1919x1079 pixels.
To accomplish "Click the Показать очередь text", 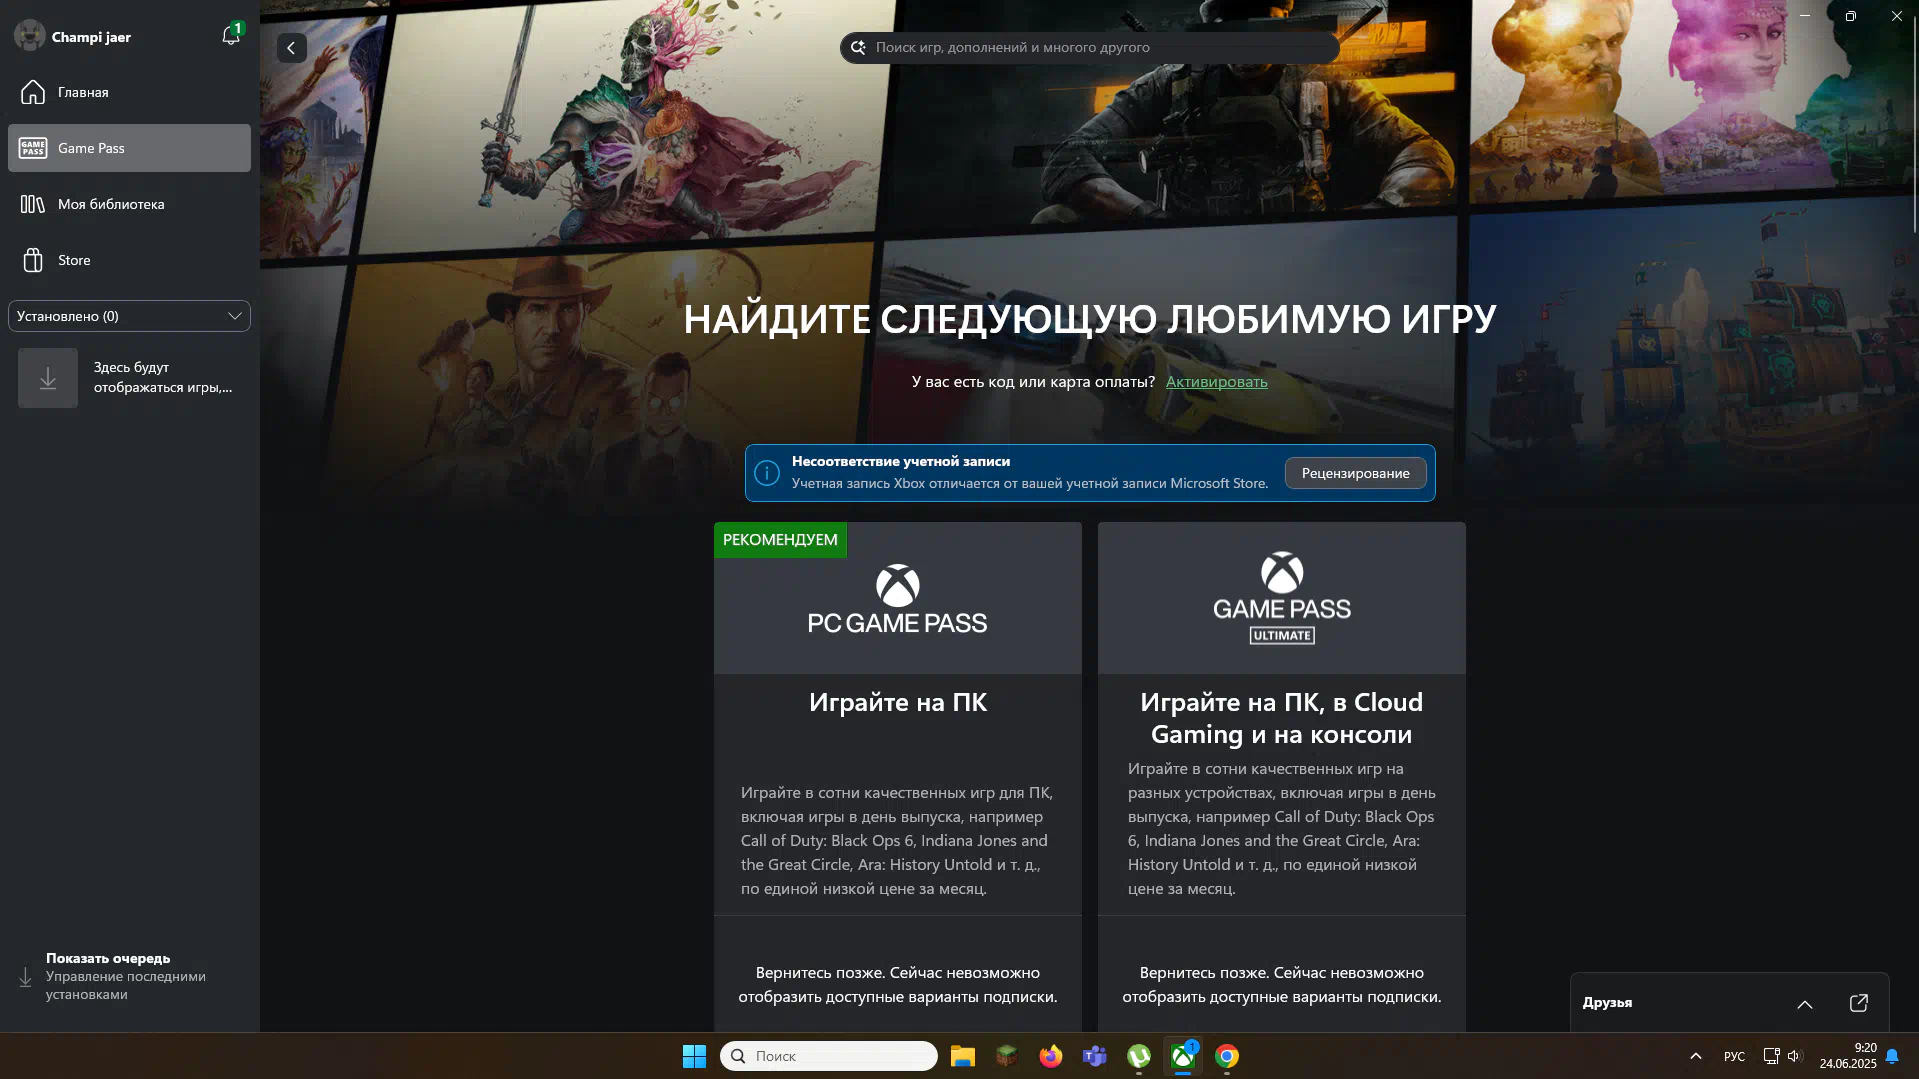I will pos(108,958).
